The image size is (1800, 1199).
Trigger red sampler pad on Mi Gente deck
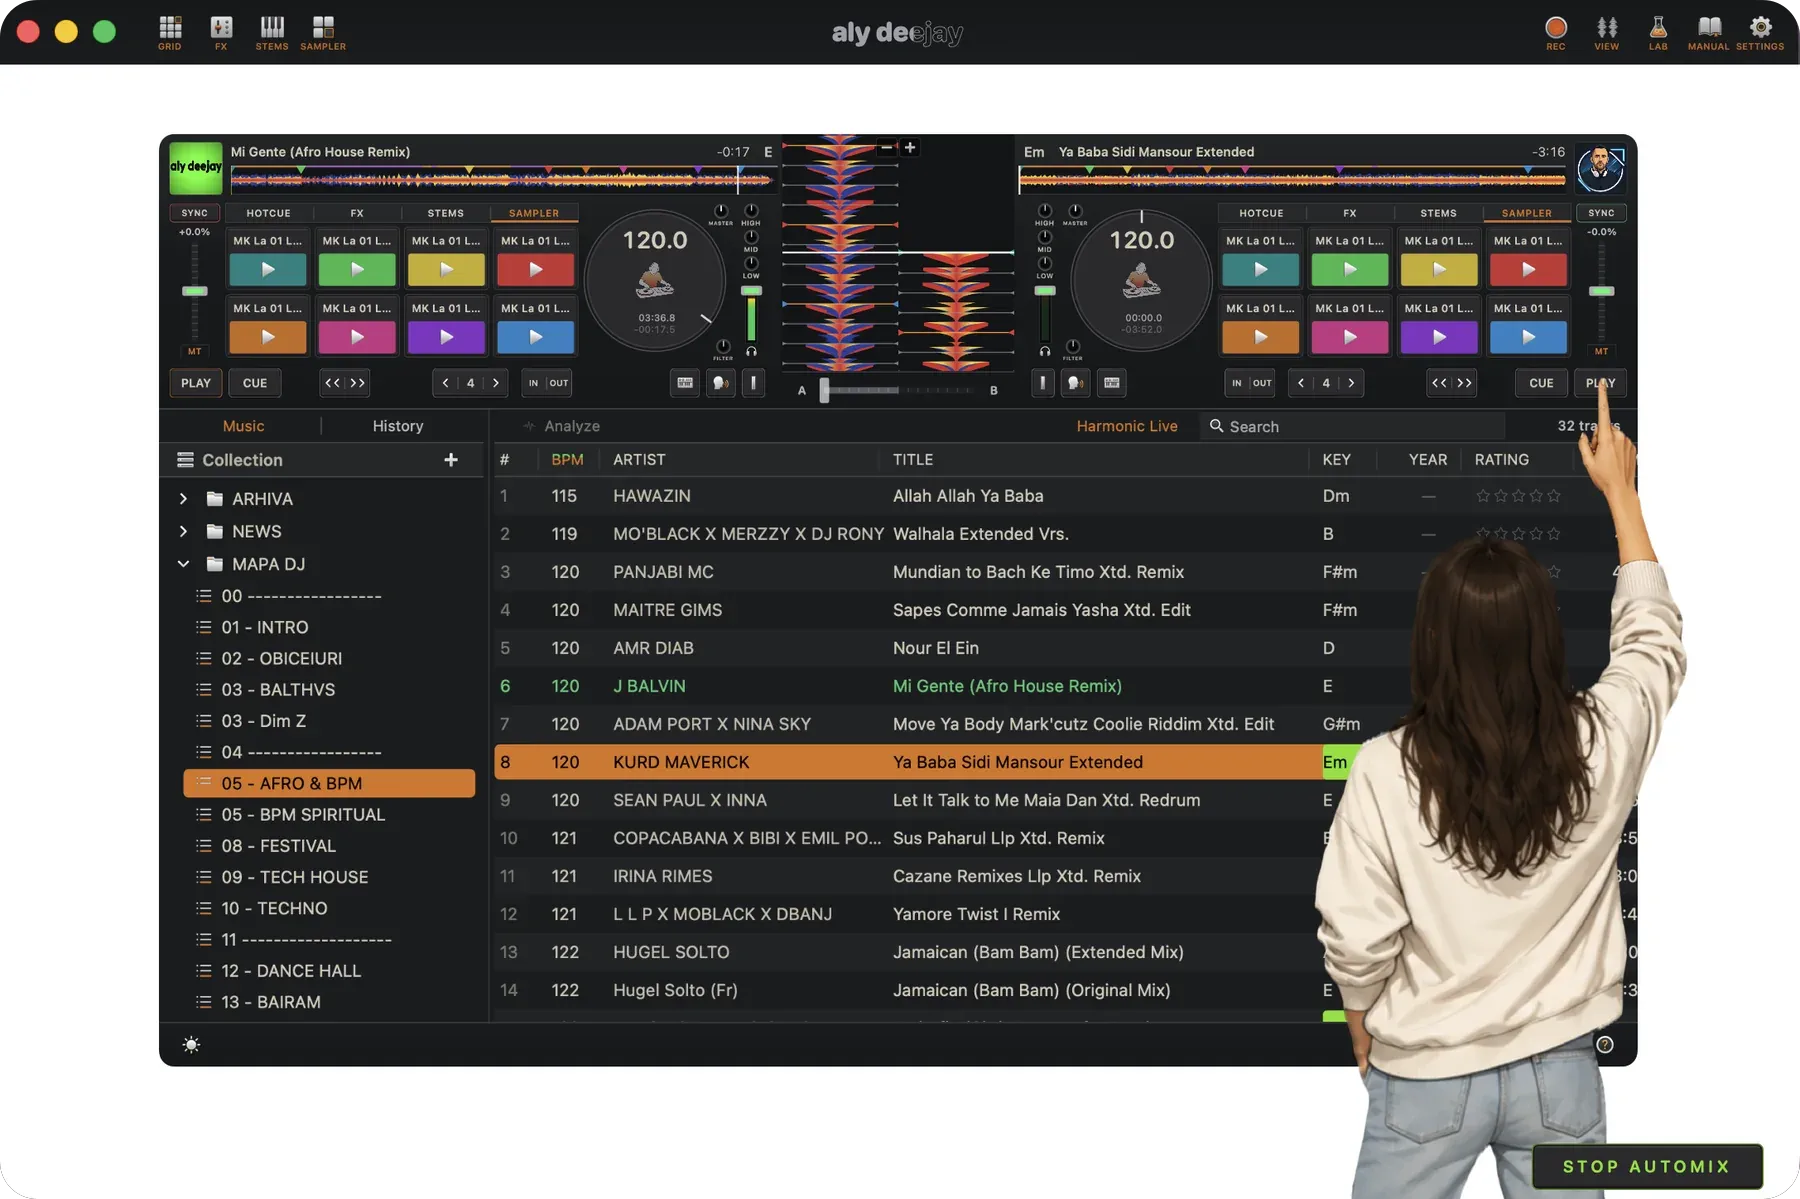pyautogui.click(x=536, y=269)
